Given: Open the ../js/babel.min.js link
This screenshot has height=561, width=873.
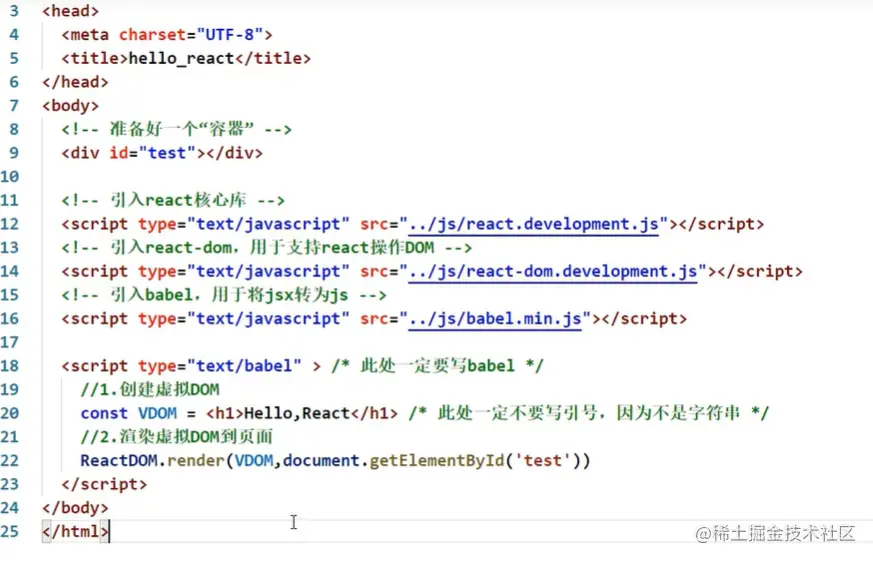Looking at the screenshot, I should [x=495, y=319].
